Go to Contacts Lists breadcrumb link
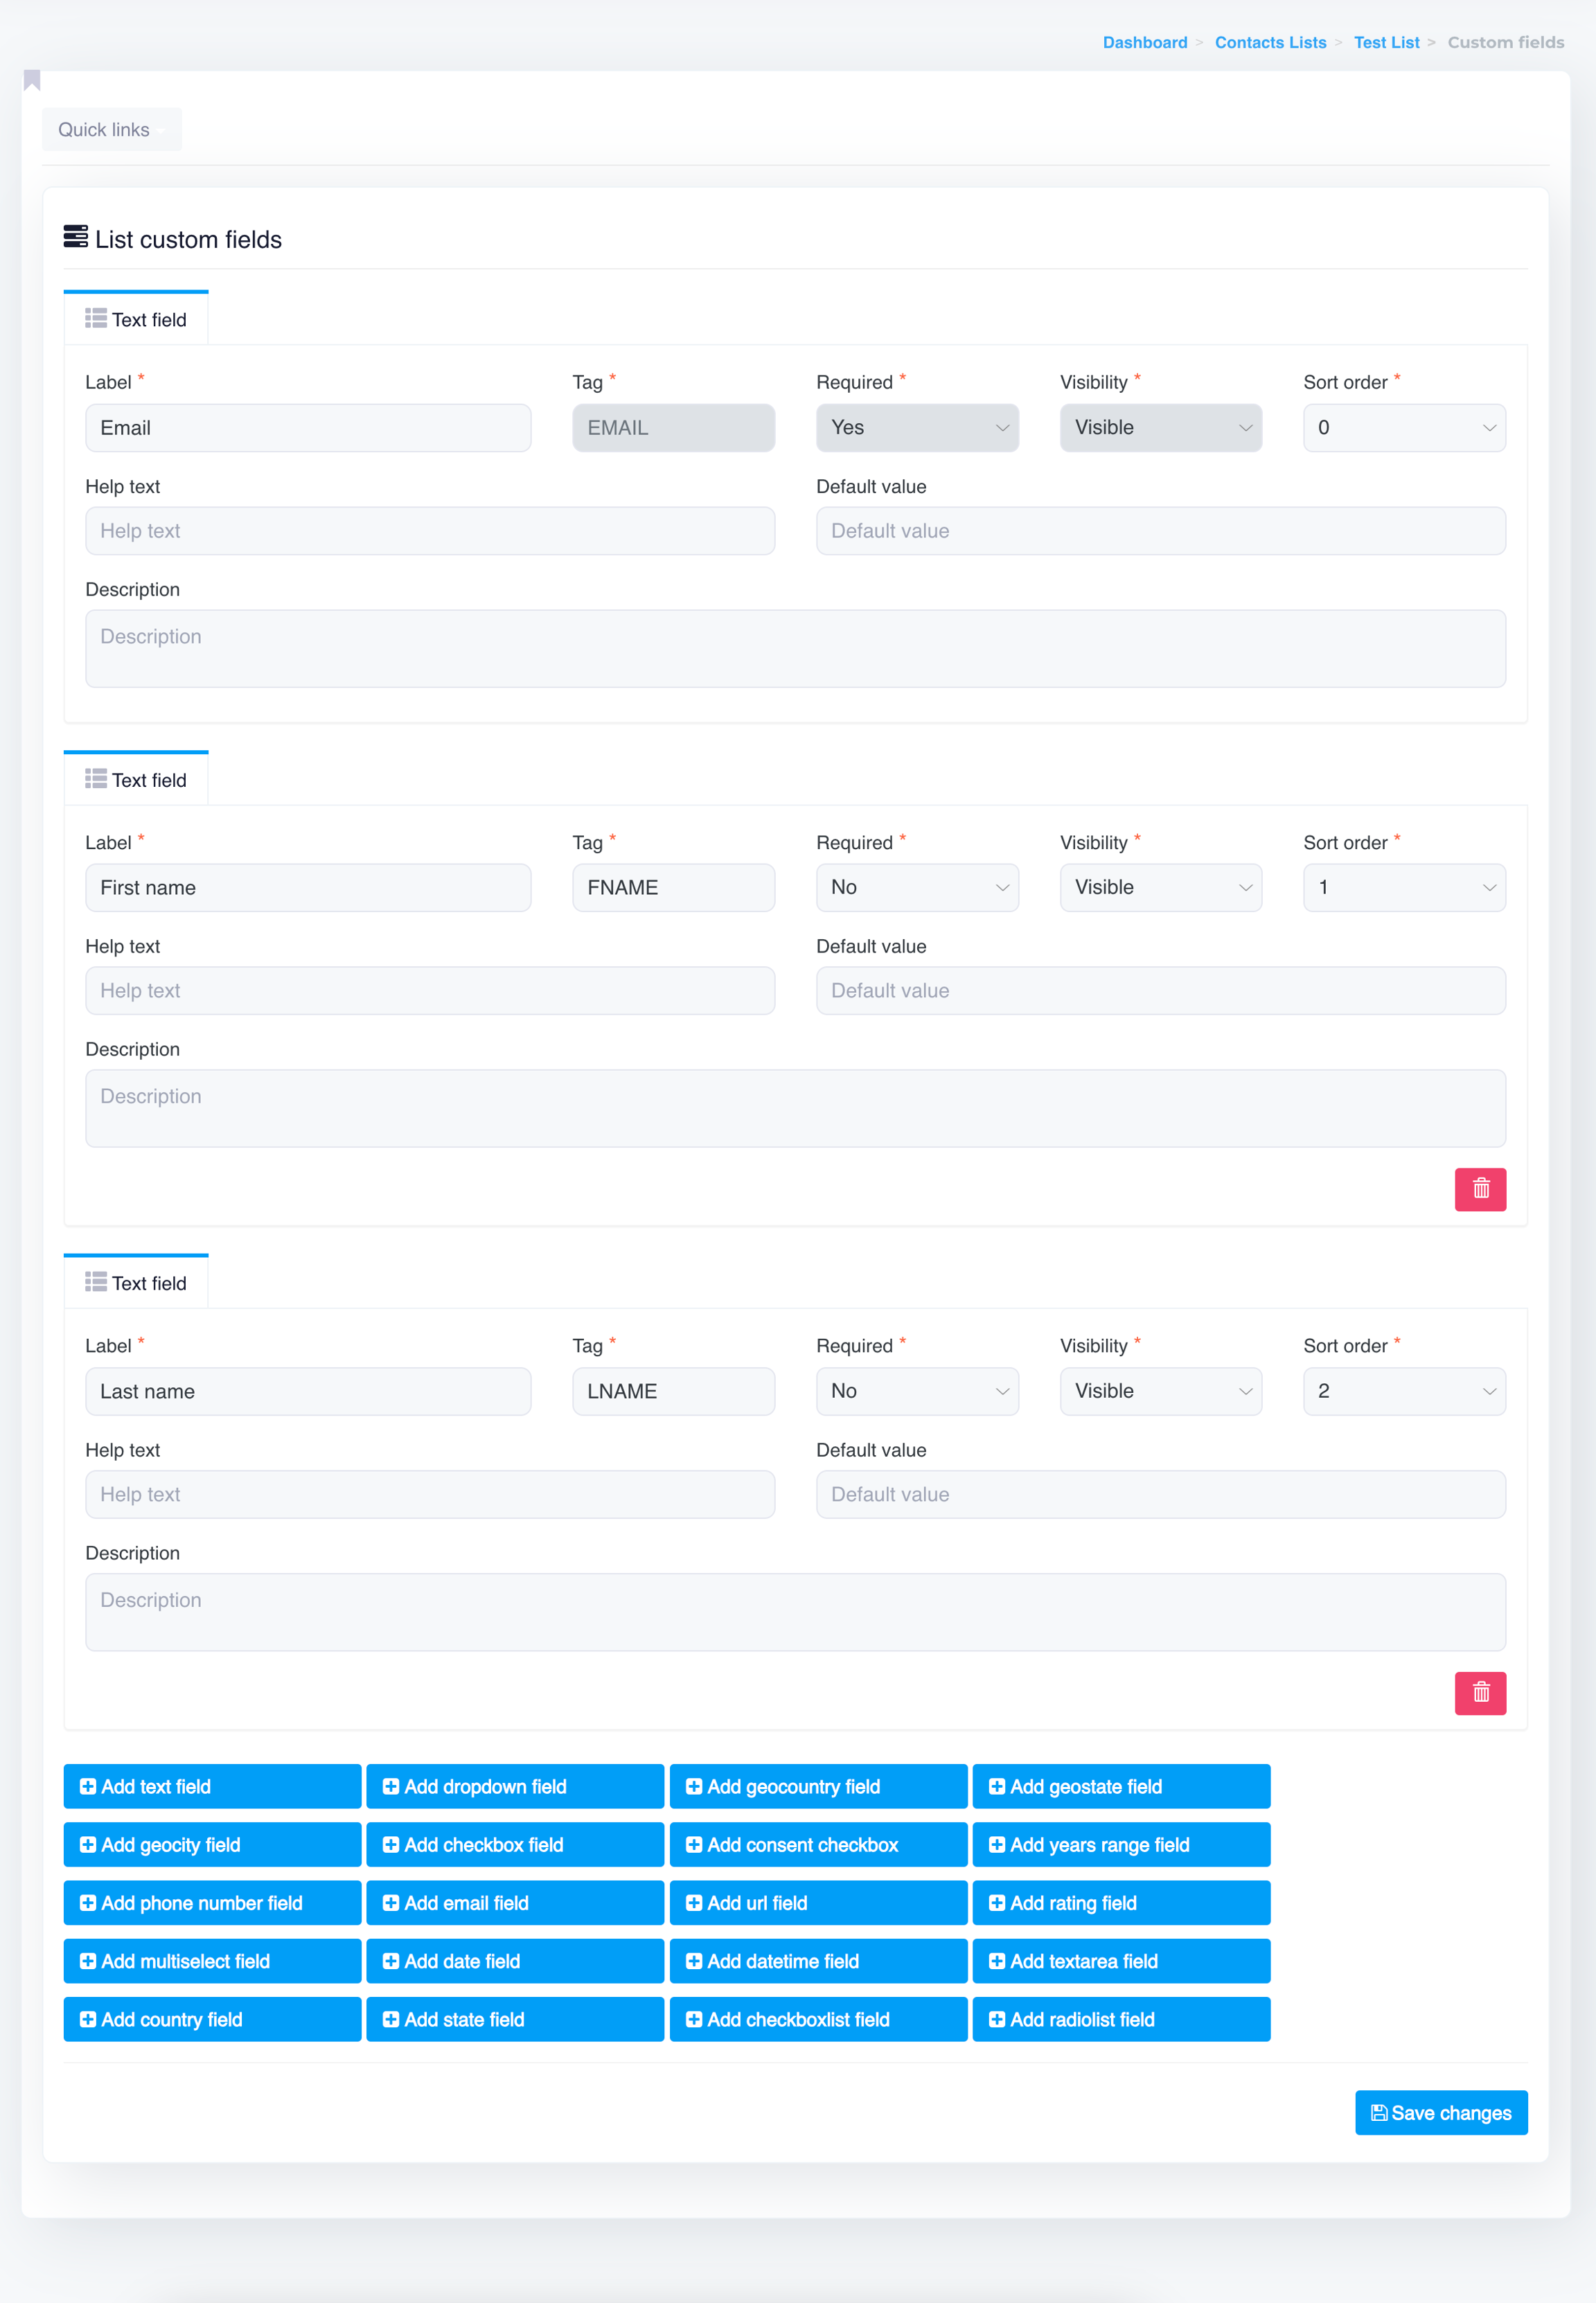 [x=1270, y=42]
